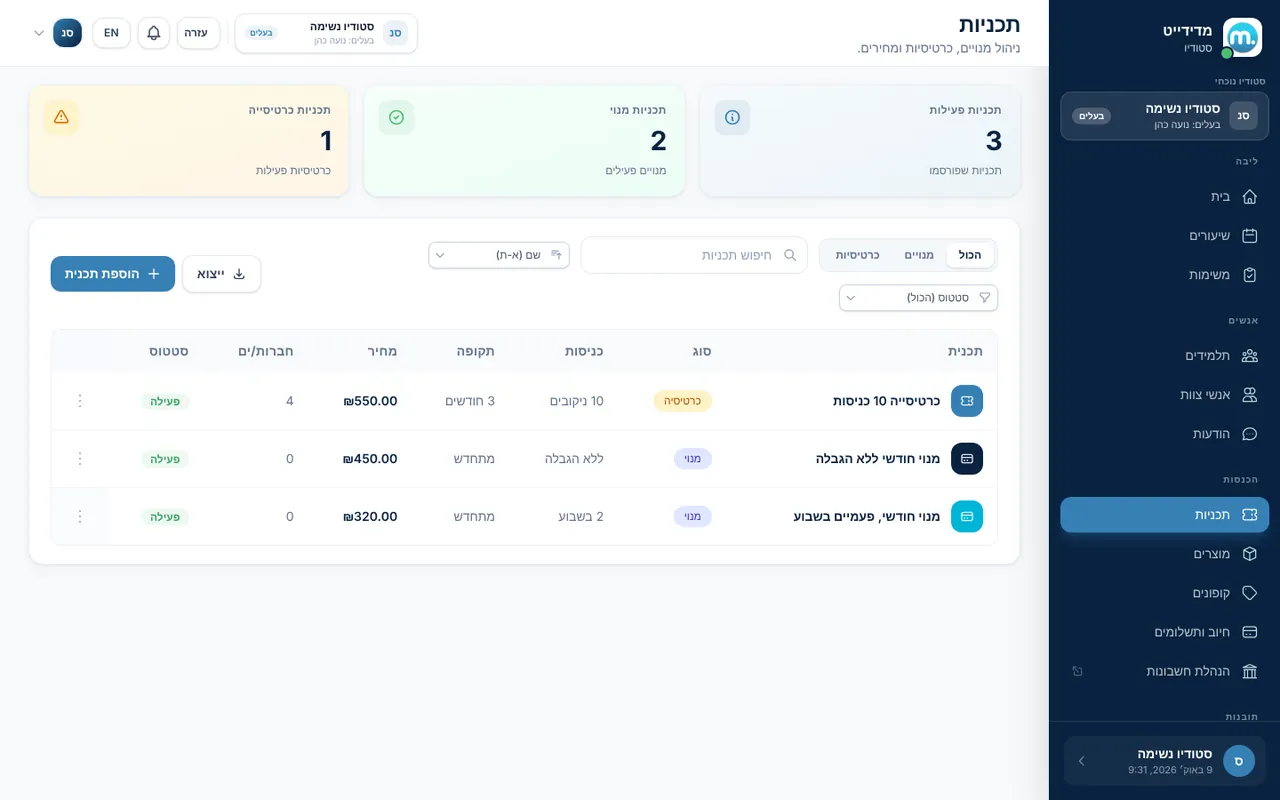The width and height of the screenshot is (1280, 800).
Task: Click the עזרה help button
Action: pyautogui.click(x=198, y=33)
